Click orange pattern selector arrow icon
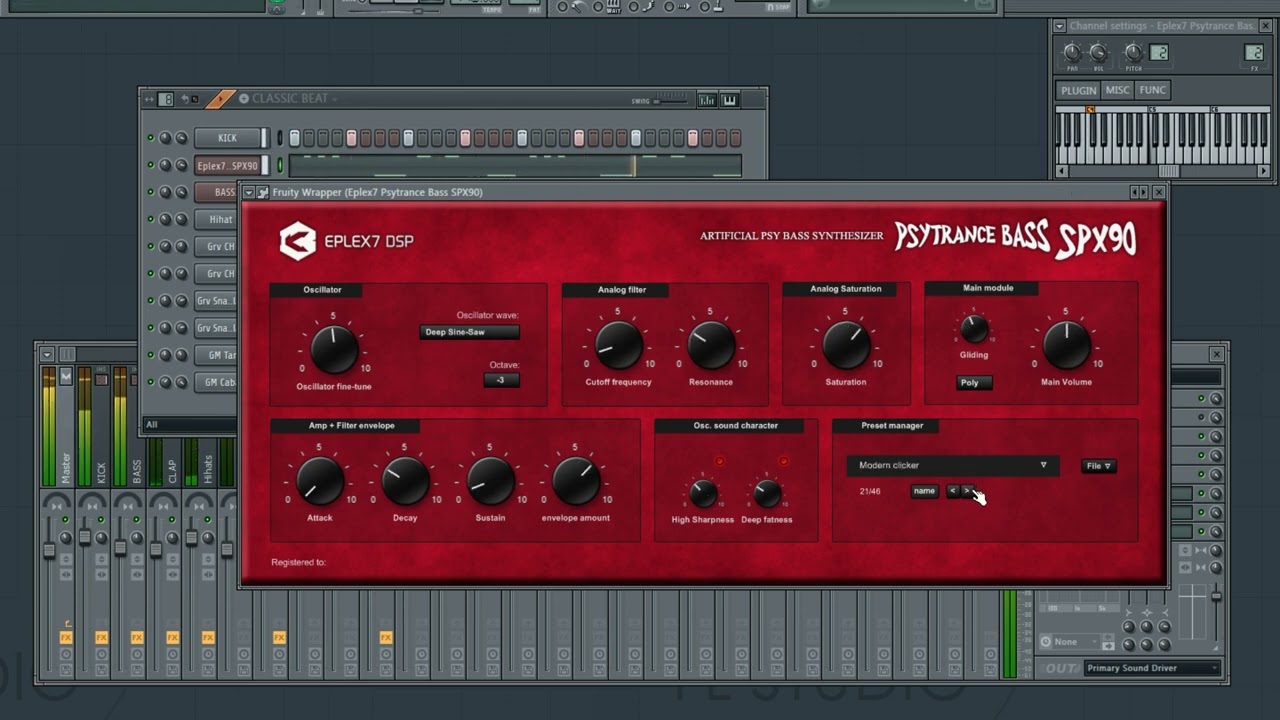 coord(220,99)
